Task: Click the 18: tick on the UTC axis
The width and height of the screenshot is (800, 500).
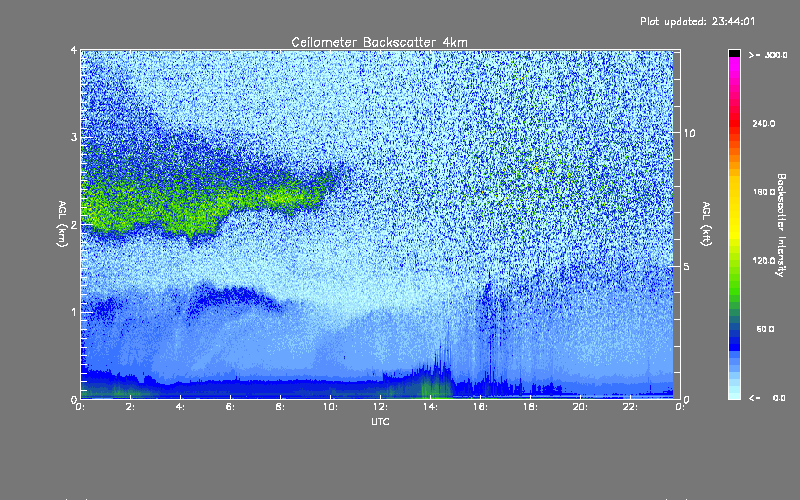Action: pos(530,407)
